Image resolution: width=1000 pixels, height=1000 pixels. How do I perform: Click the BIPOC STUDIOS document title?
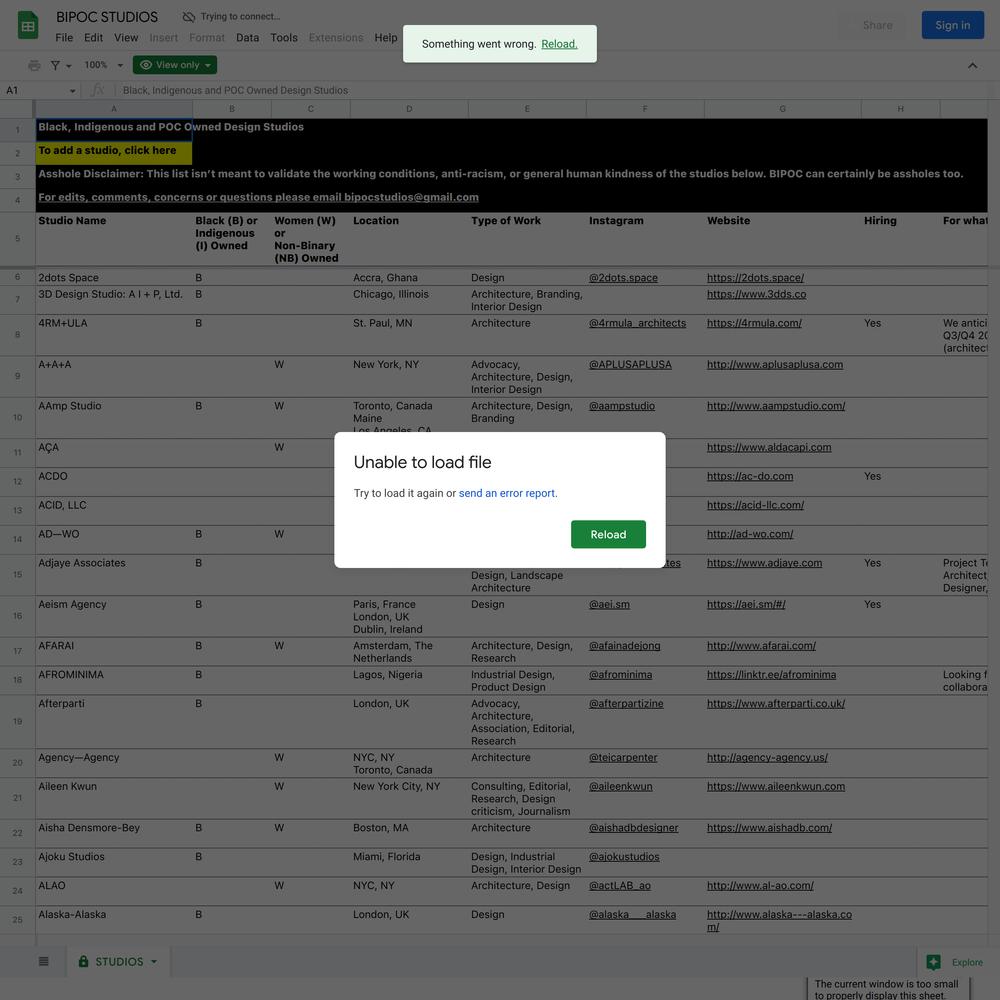pos(107,17)
